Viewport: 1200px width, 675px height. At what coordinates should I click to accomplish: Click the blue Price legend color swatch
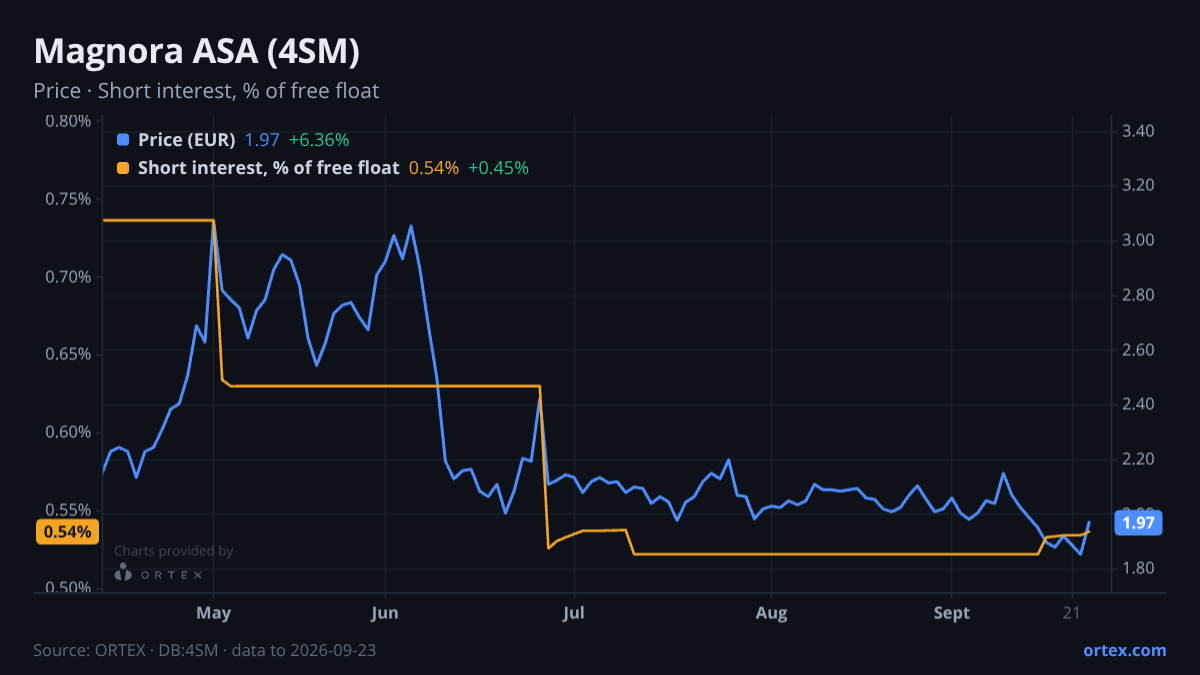pyautogui.click(x=123, y=140)
